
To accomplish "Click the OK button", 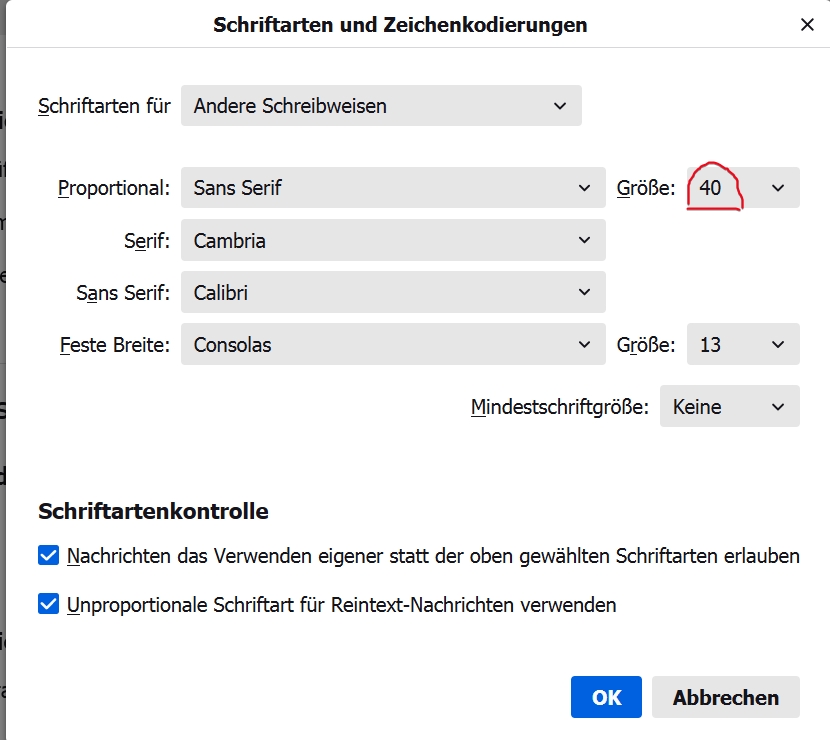I will 606,697.
